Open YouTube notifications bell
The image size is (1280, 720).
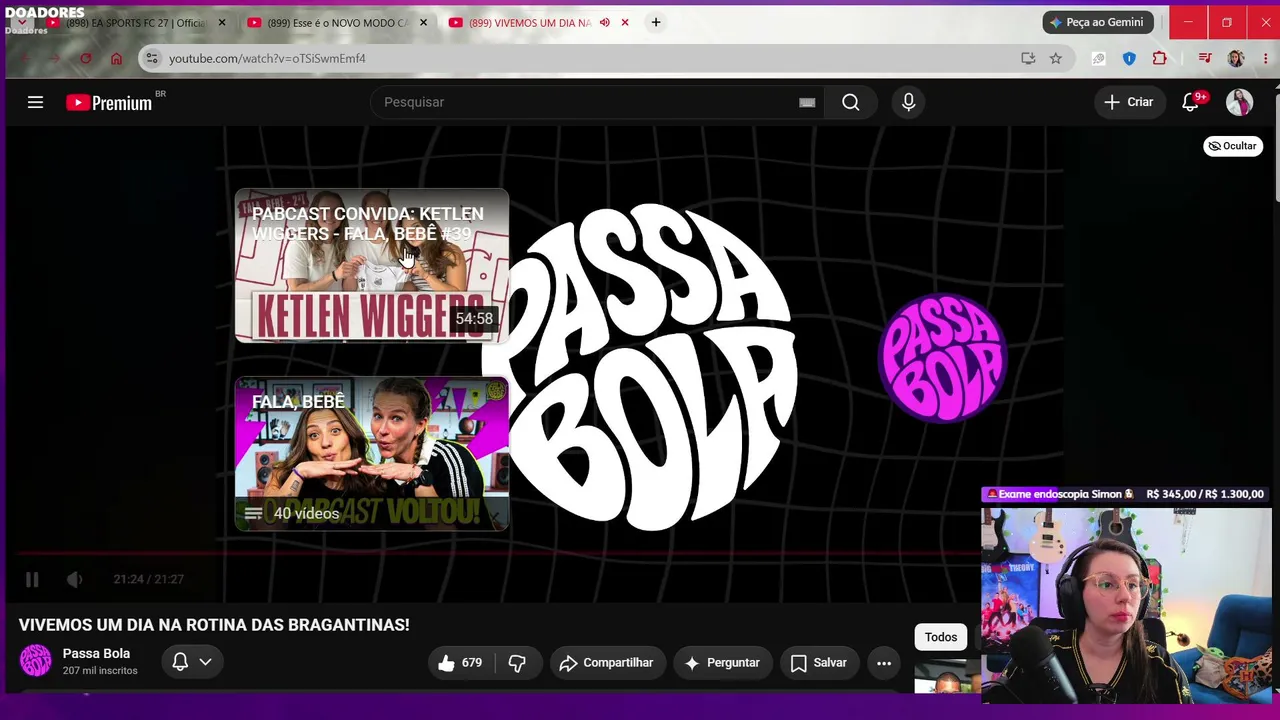[1190, 102]
